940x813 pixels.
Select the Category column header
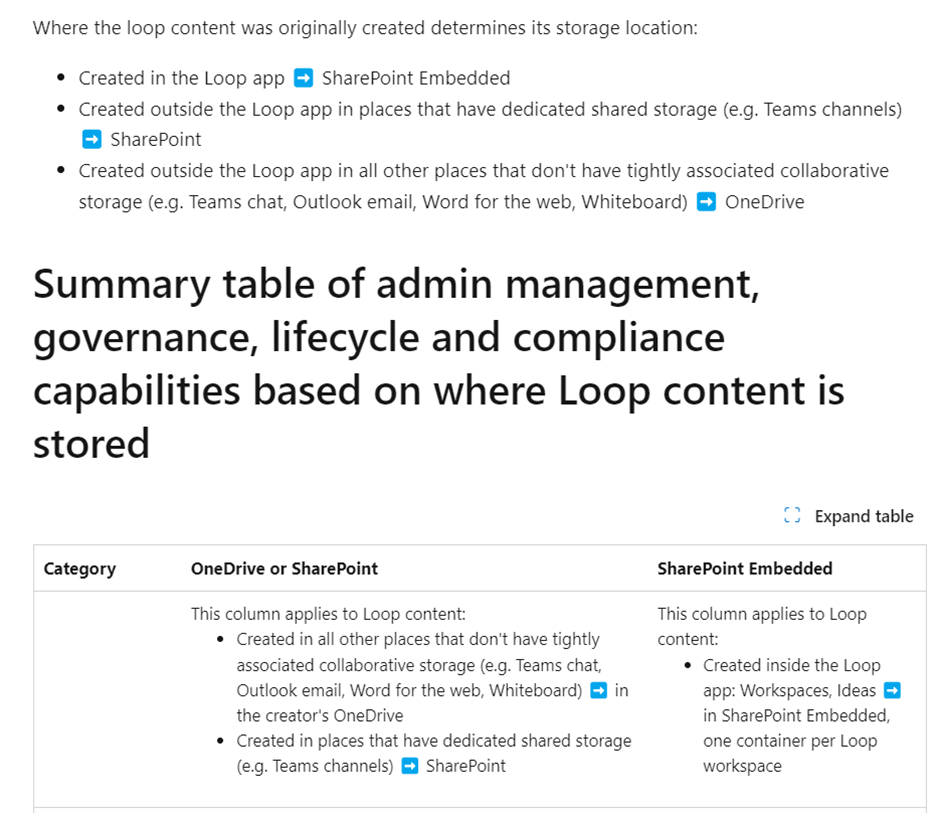coord(80,568)
